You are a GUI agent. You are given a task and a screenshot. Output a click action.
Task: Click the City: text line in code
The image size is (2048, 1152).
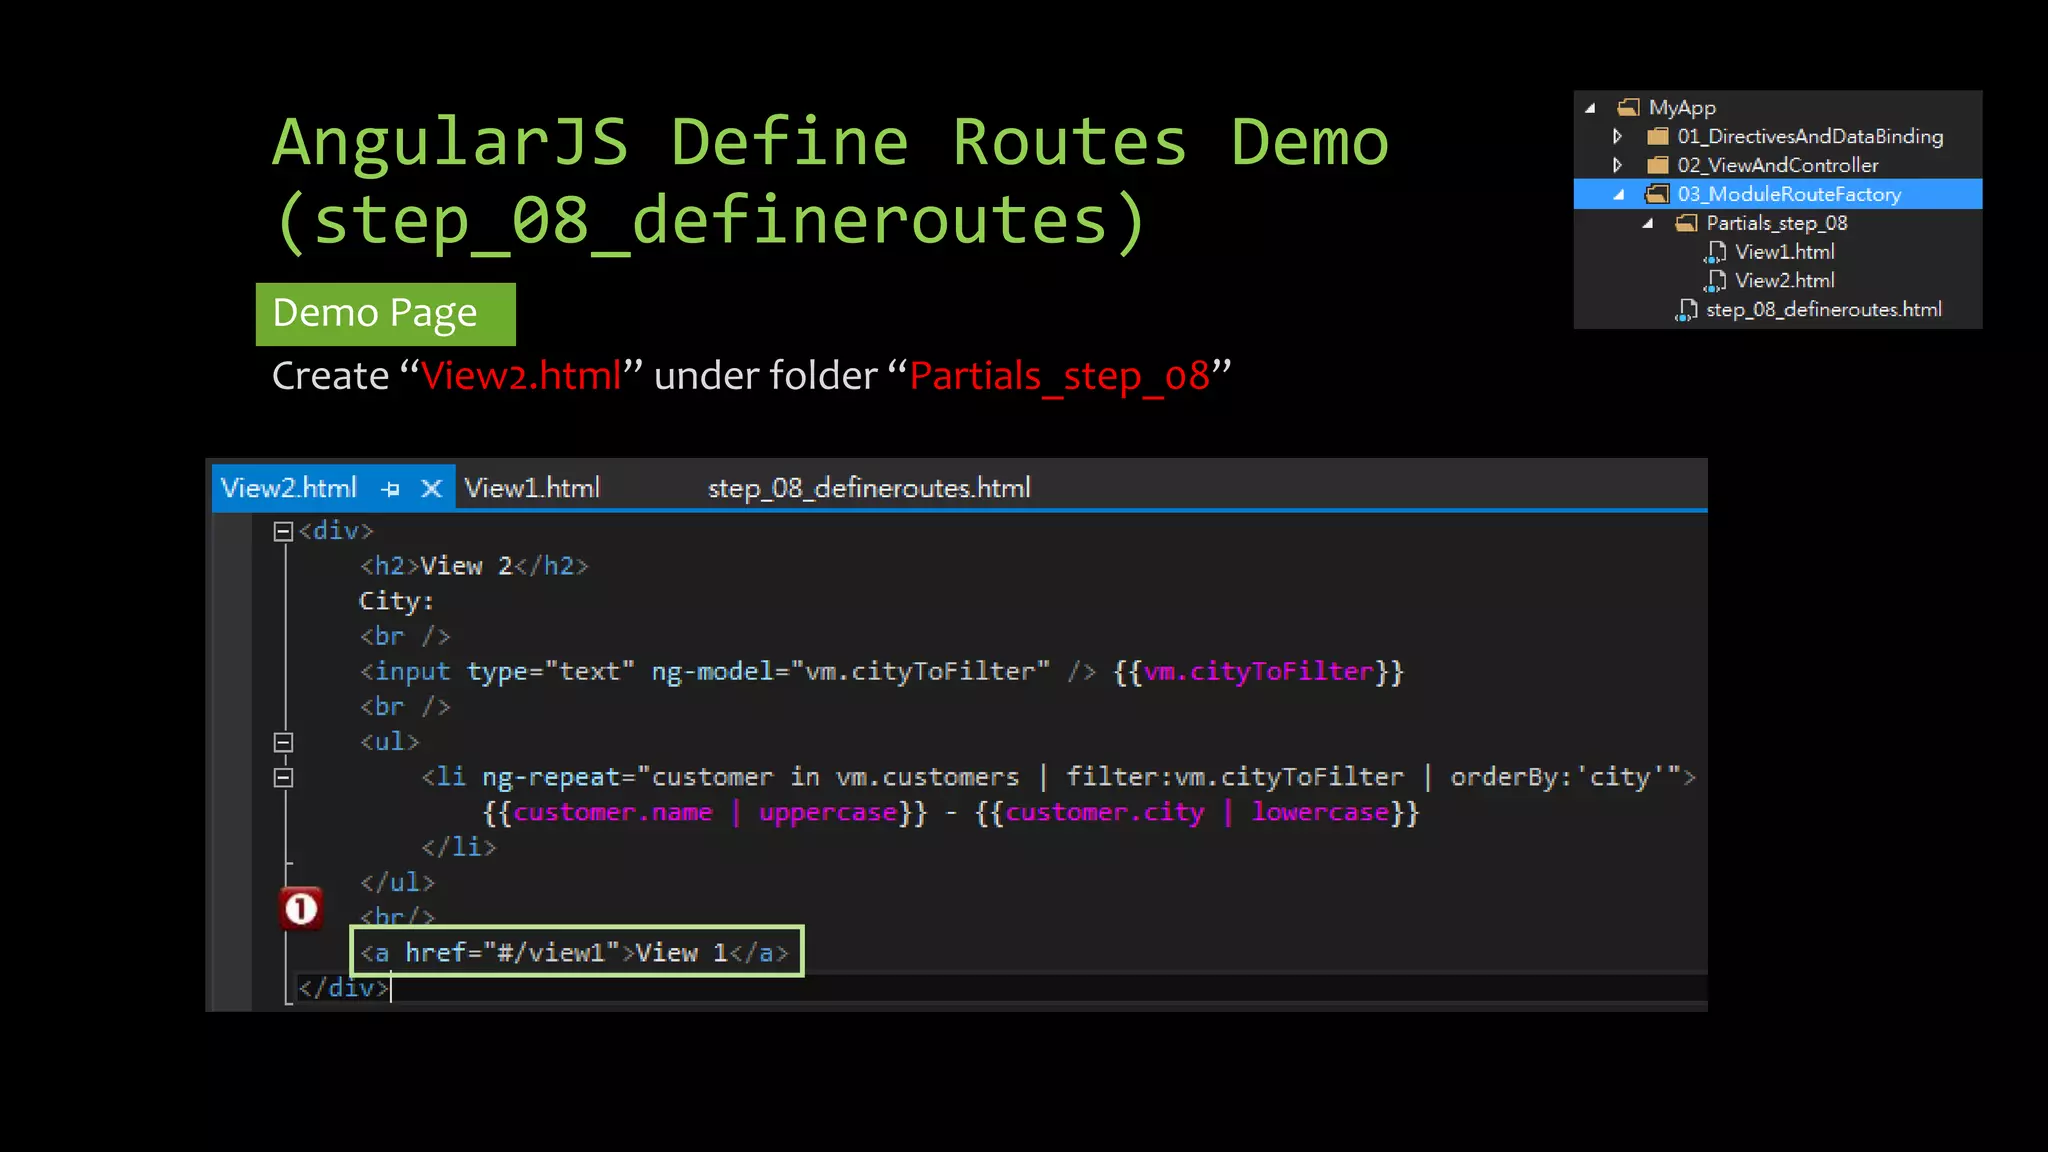click(396, 601)
